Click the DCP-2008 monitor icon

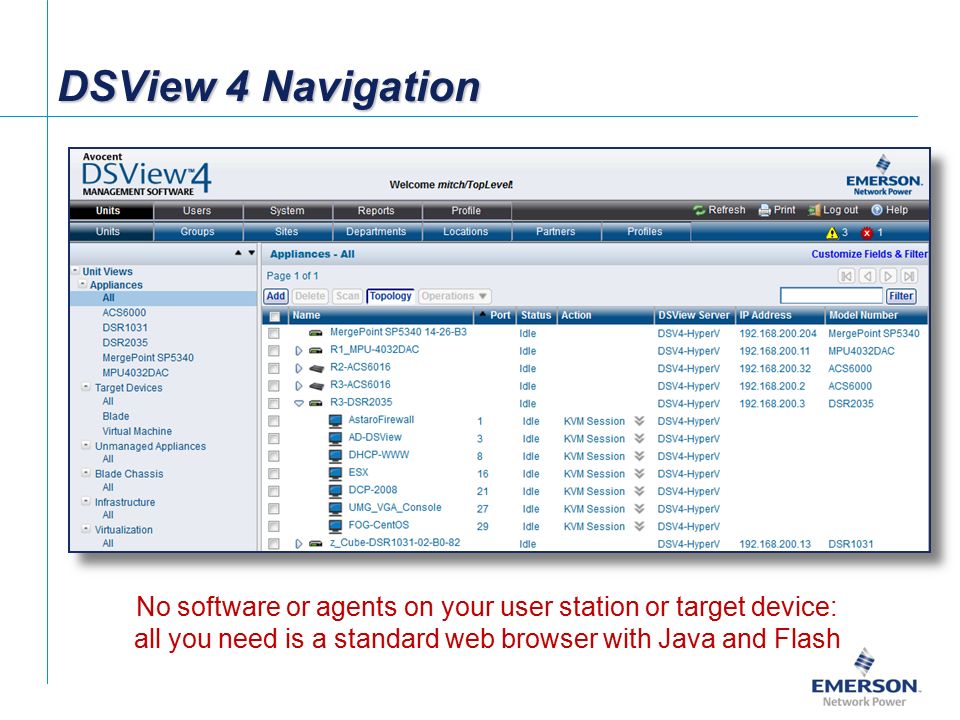(x=336, y=491)
